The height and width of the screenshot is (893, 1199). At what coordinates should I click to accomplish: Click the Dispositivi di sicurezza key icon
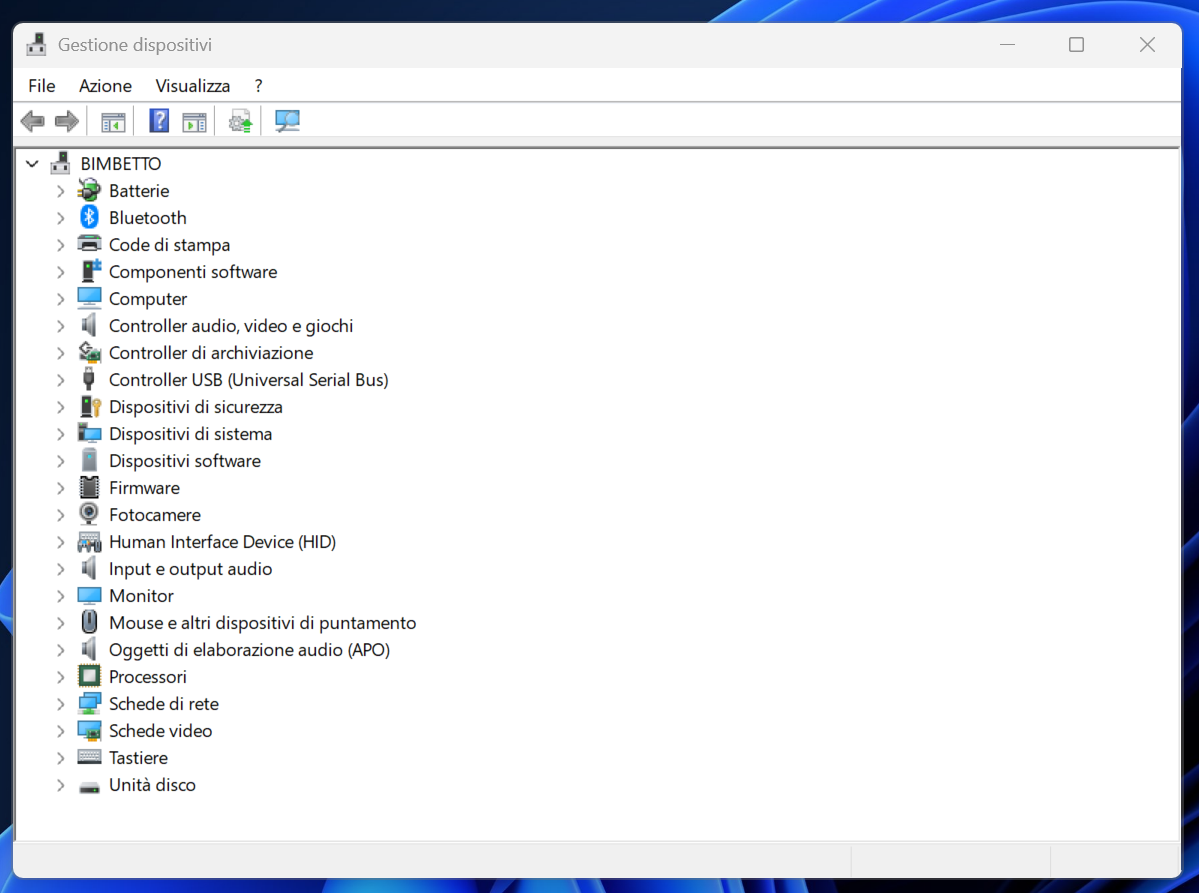click(90, 407)
